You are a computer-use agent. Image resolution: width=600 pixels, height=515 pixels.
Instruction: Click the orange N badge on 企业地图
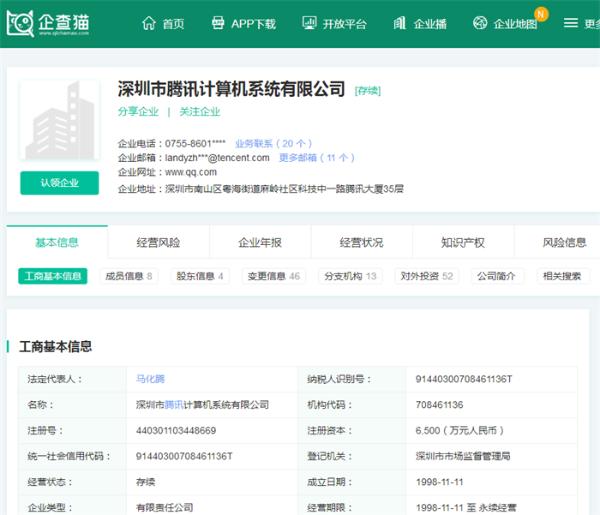541,14
